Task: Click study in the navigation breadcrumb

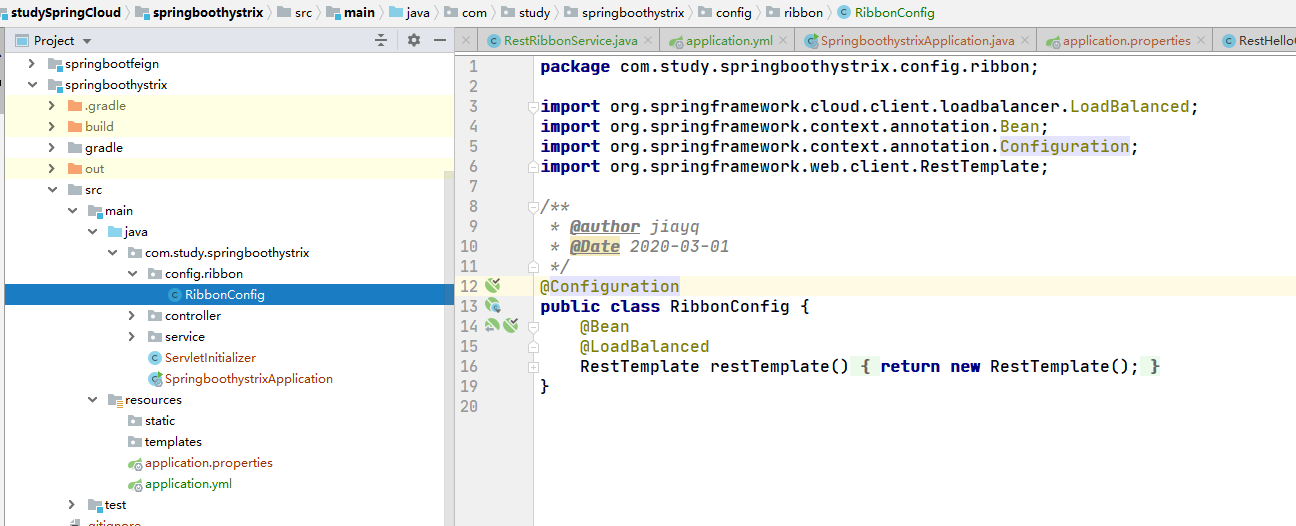Action: click(x=535, y=13)
